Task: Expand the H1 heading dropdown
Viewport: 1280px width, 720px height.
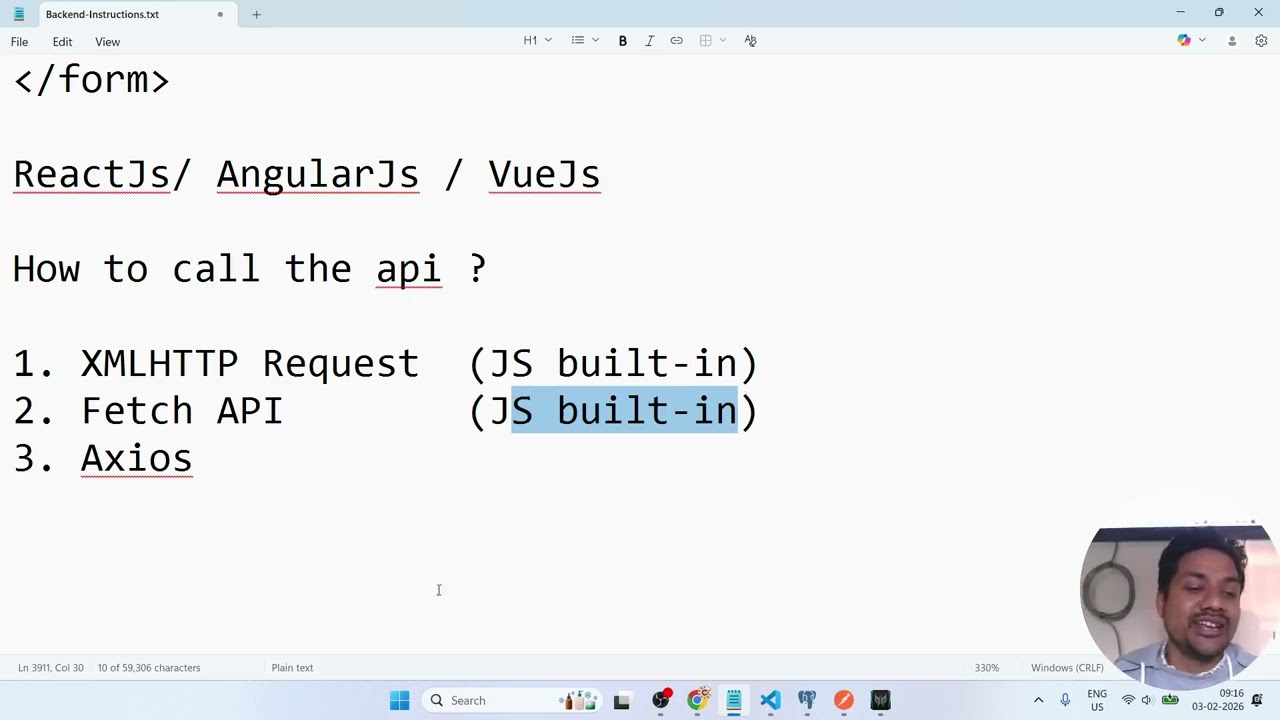Action: (537, 41)
